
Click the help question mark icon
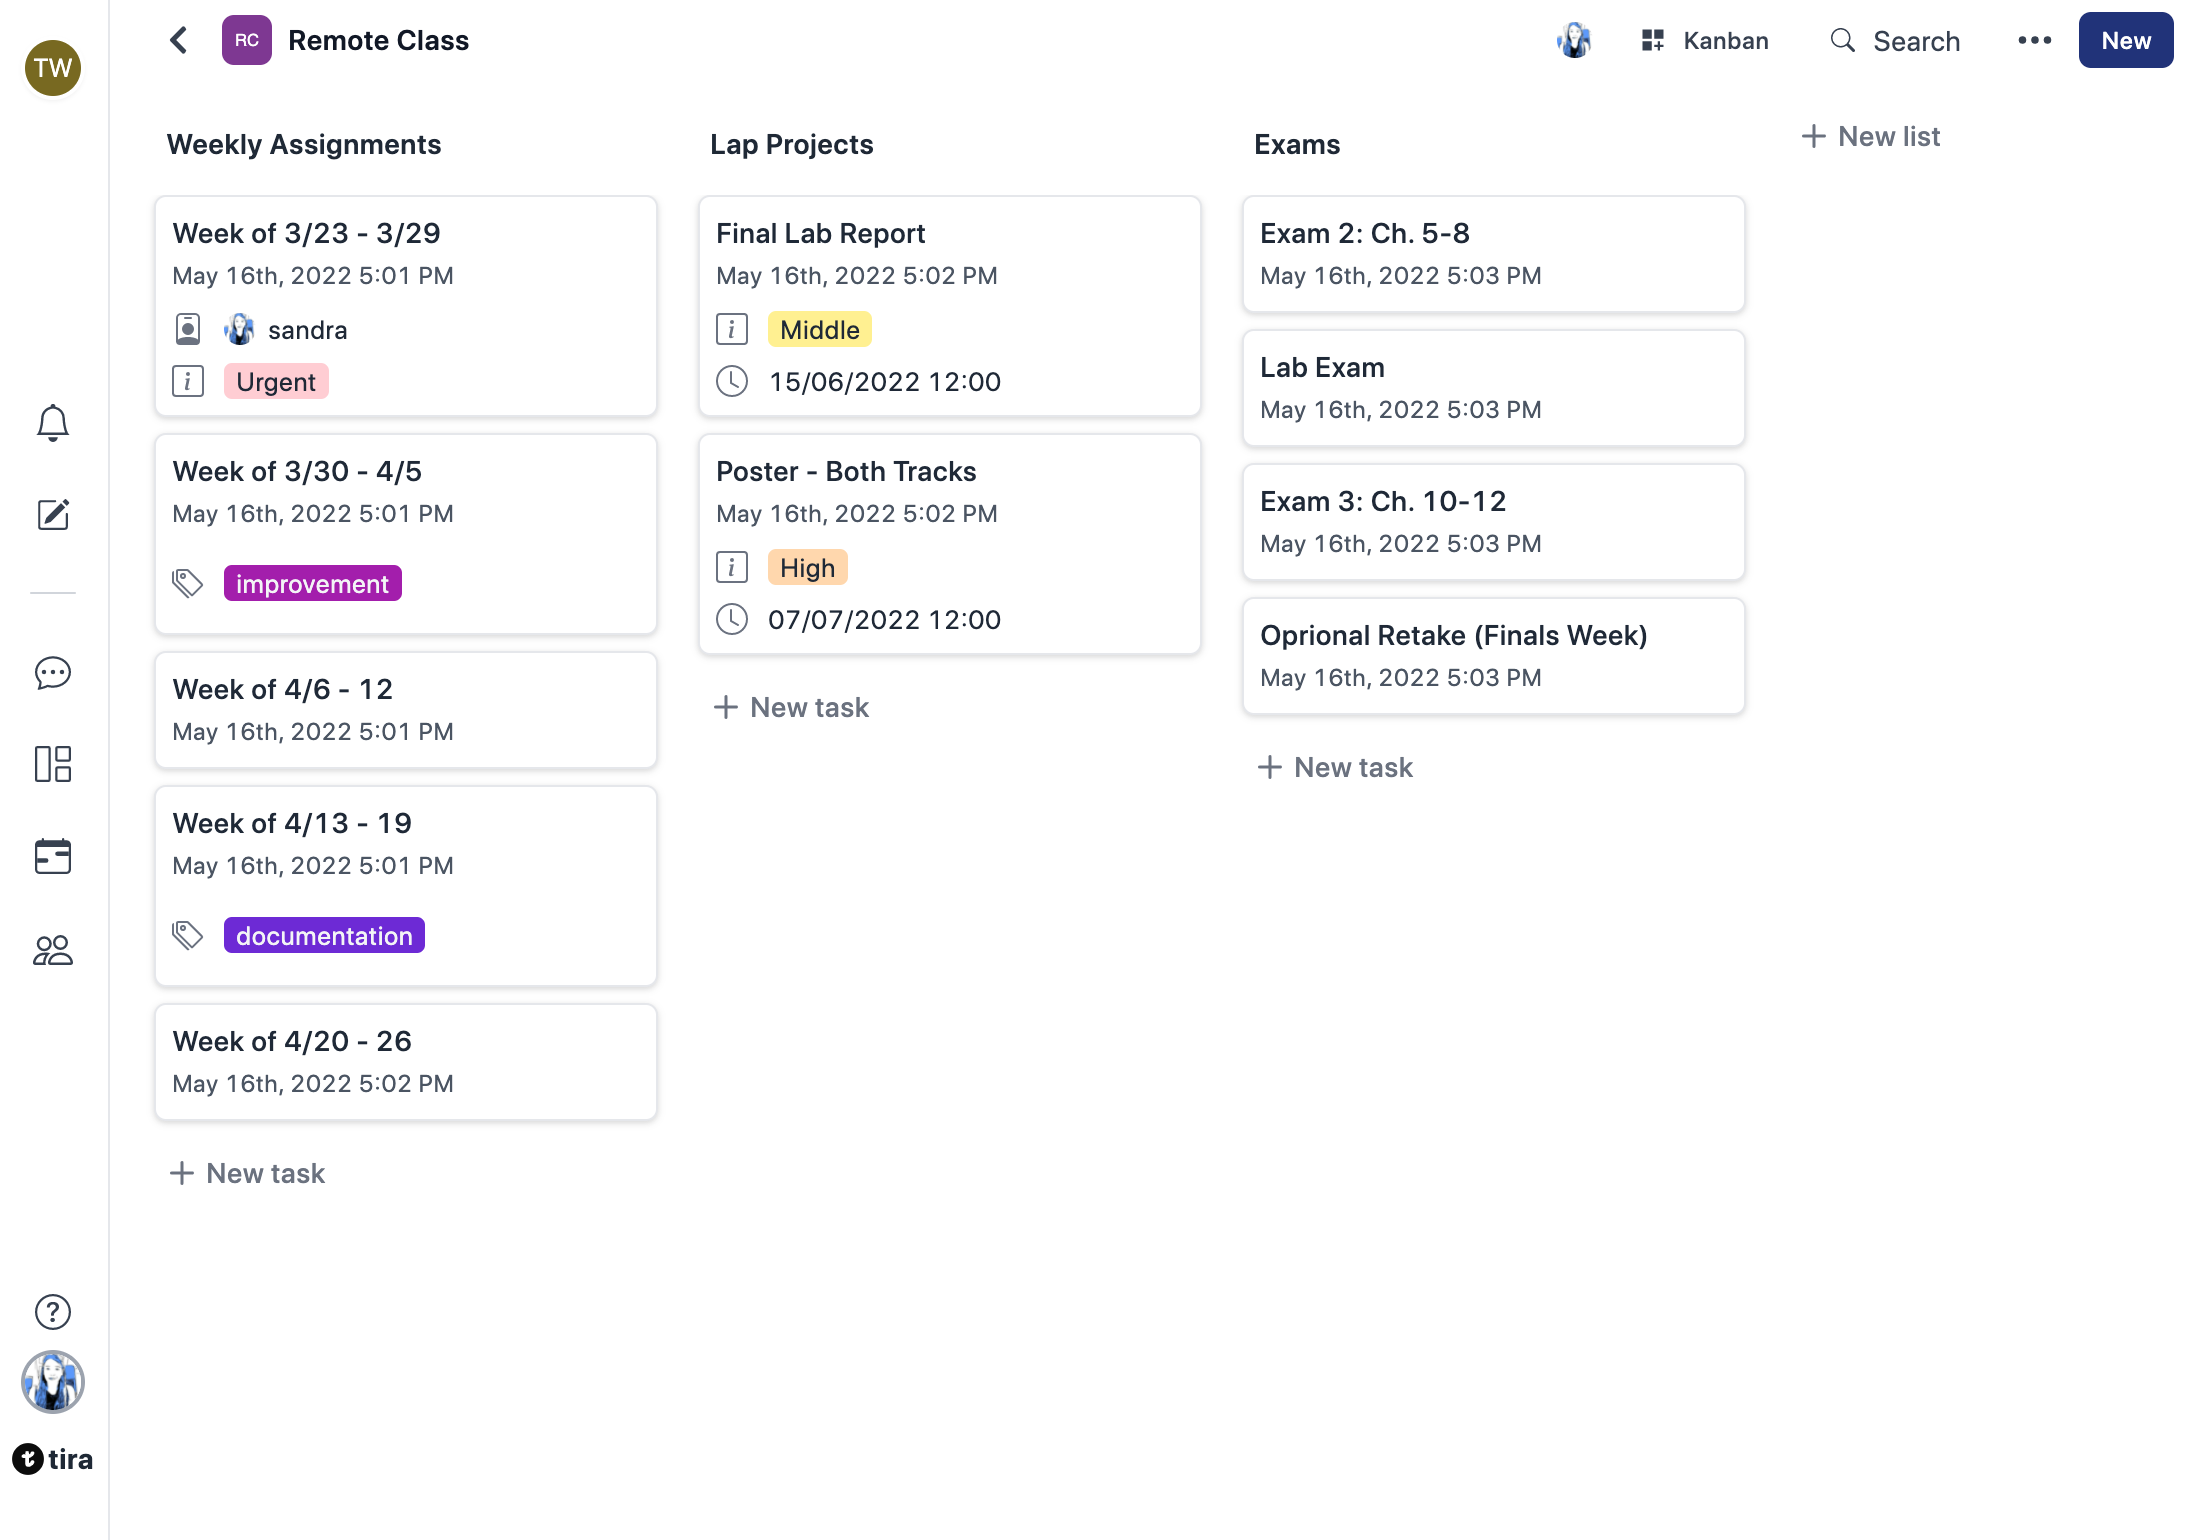[53, 1312]
